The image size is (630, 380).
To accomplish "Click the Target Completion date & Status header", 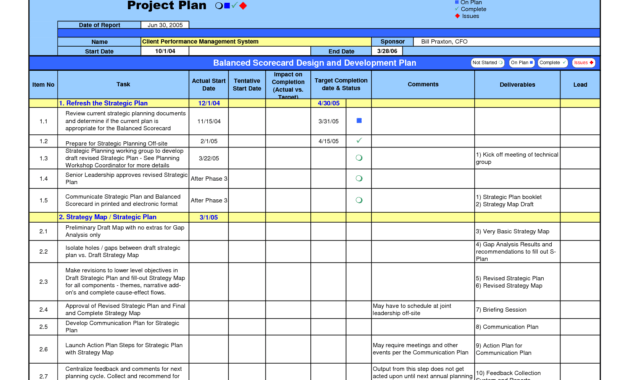I will click(341, 84).
